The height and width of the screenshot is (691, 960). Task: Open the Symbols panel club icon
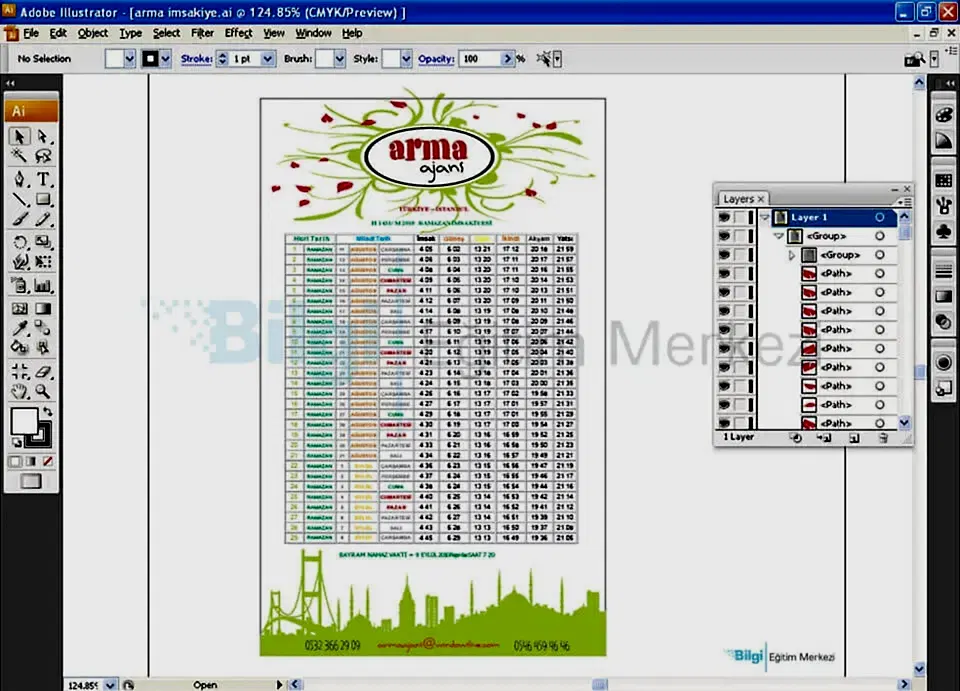click(943, 231)
